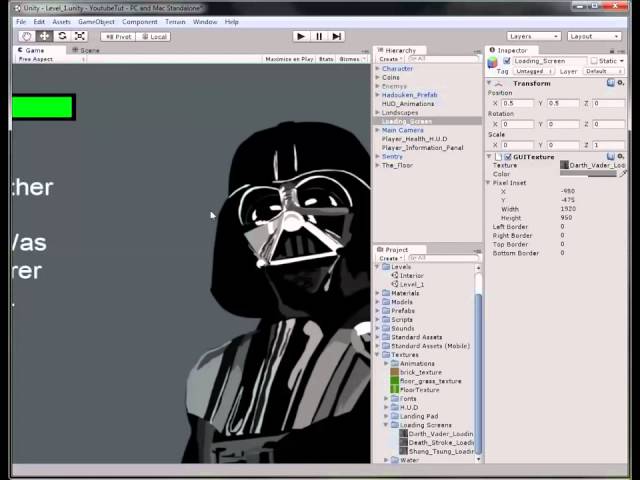Select The_floor in Hierarchy

[397, 165]
